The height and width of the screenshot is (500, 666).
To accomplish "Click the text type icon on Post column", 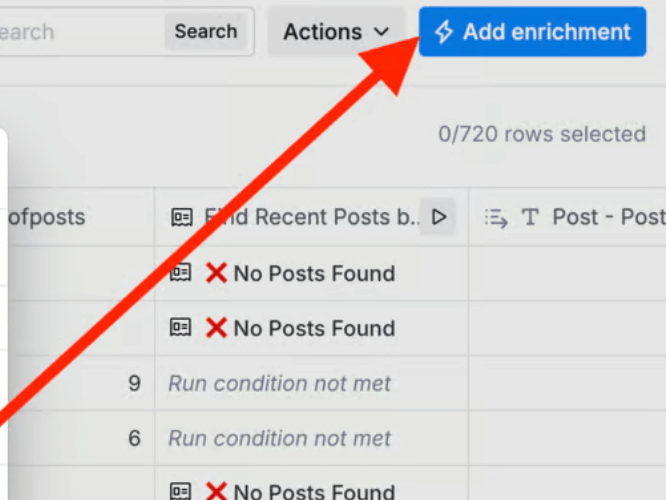I will pos(530,217).
